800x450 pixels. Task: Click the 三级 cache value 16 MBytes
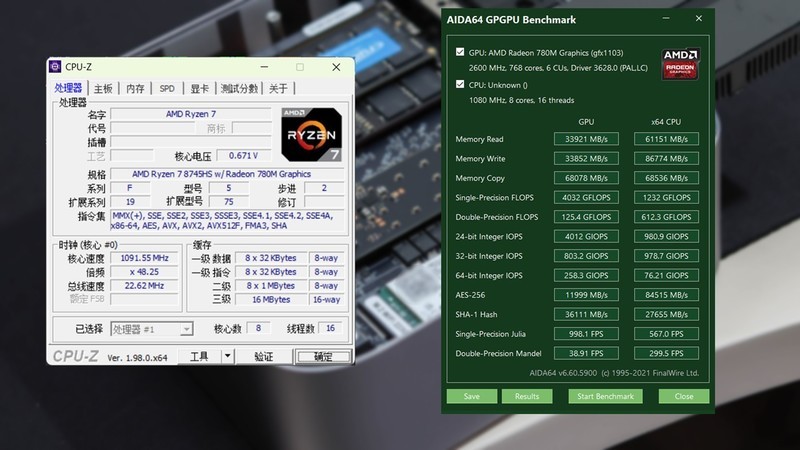pyautogui.click(x=271, y=299)
